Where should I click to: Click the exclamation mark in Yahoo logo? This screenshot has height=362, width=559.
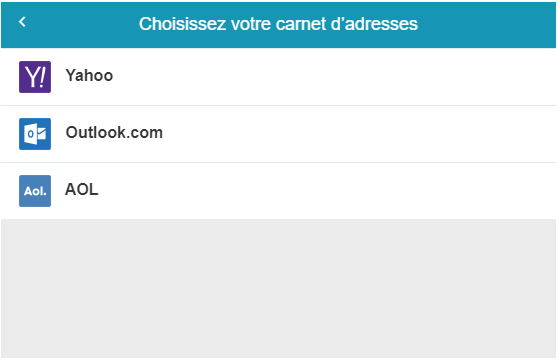click(x=43, y=77)
